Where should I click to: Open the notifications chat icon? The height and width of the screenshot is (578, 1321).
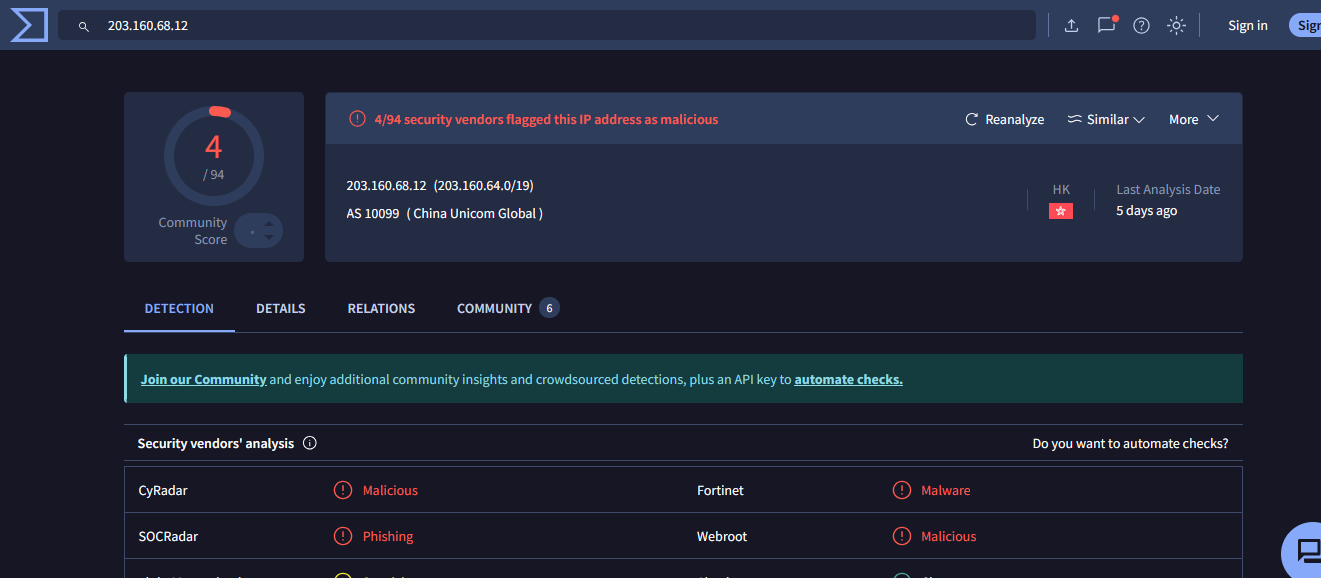tap(1106, 25)
